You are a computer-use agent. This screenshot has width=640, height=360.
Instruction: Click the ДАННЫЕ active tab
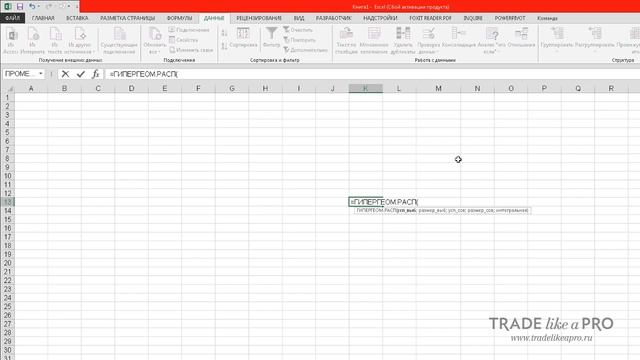coord(214,18)
